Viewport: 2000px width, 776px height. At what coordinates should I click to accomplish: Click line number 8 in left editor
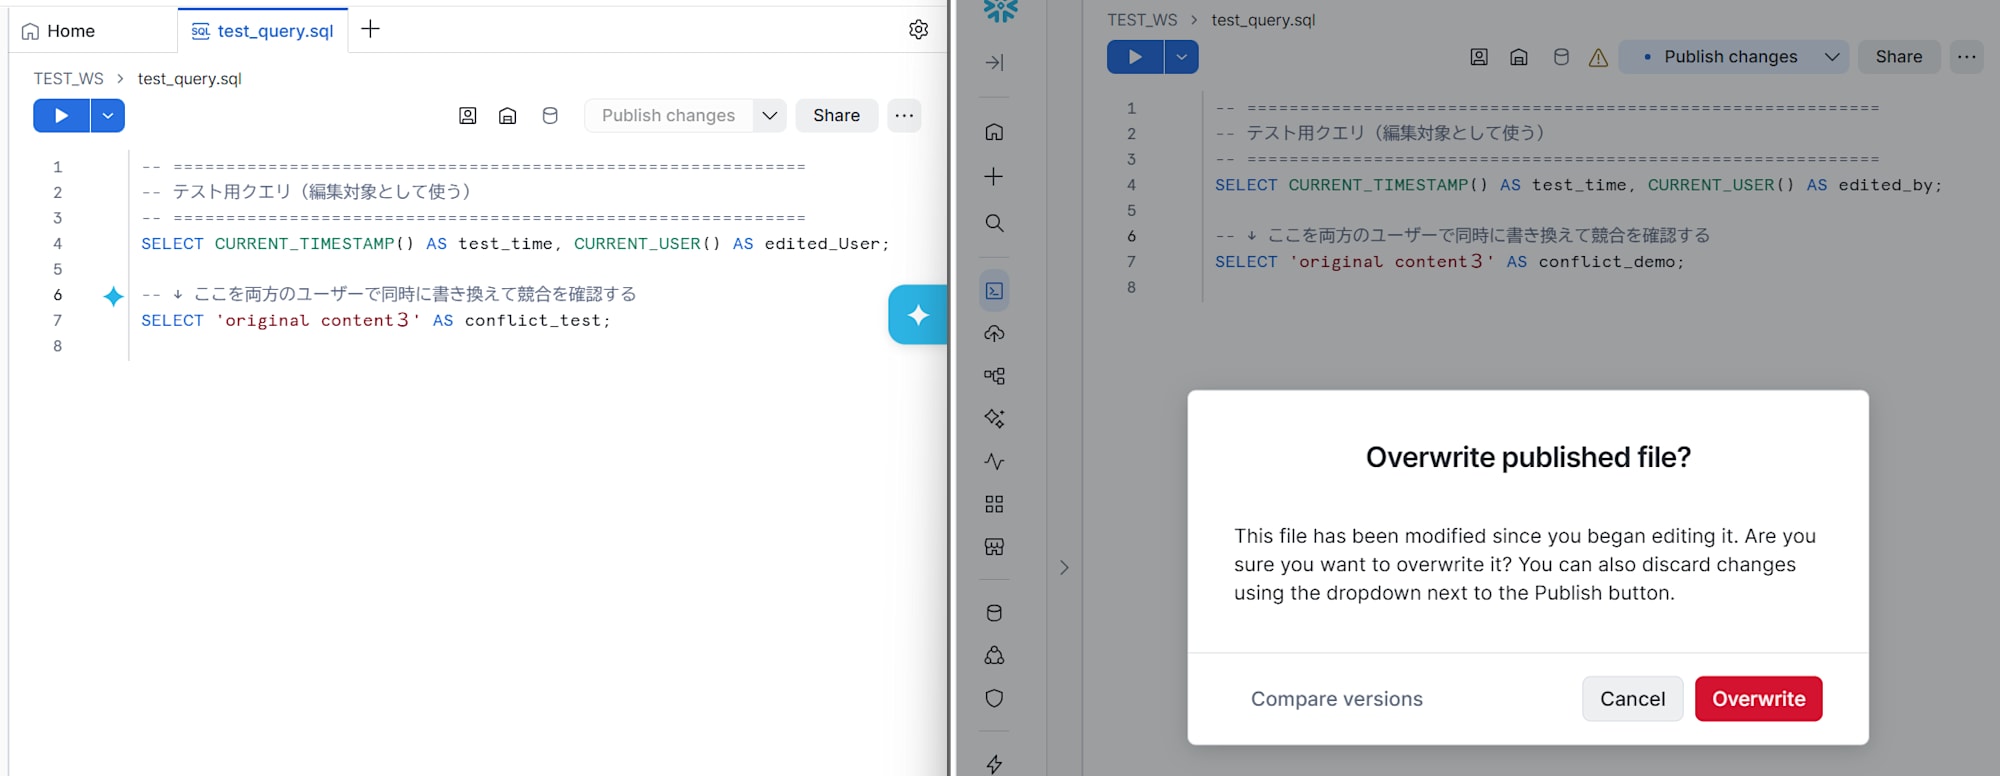(57, 346)
